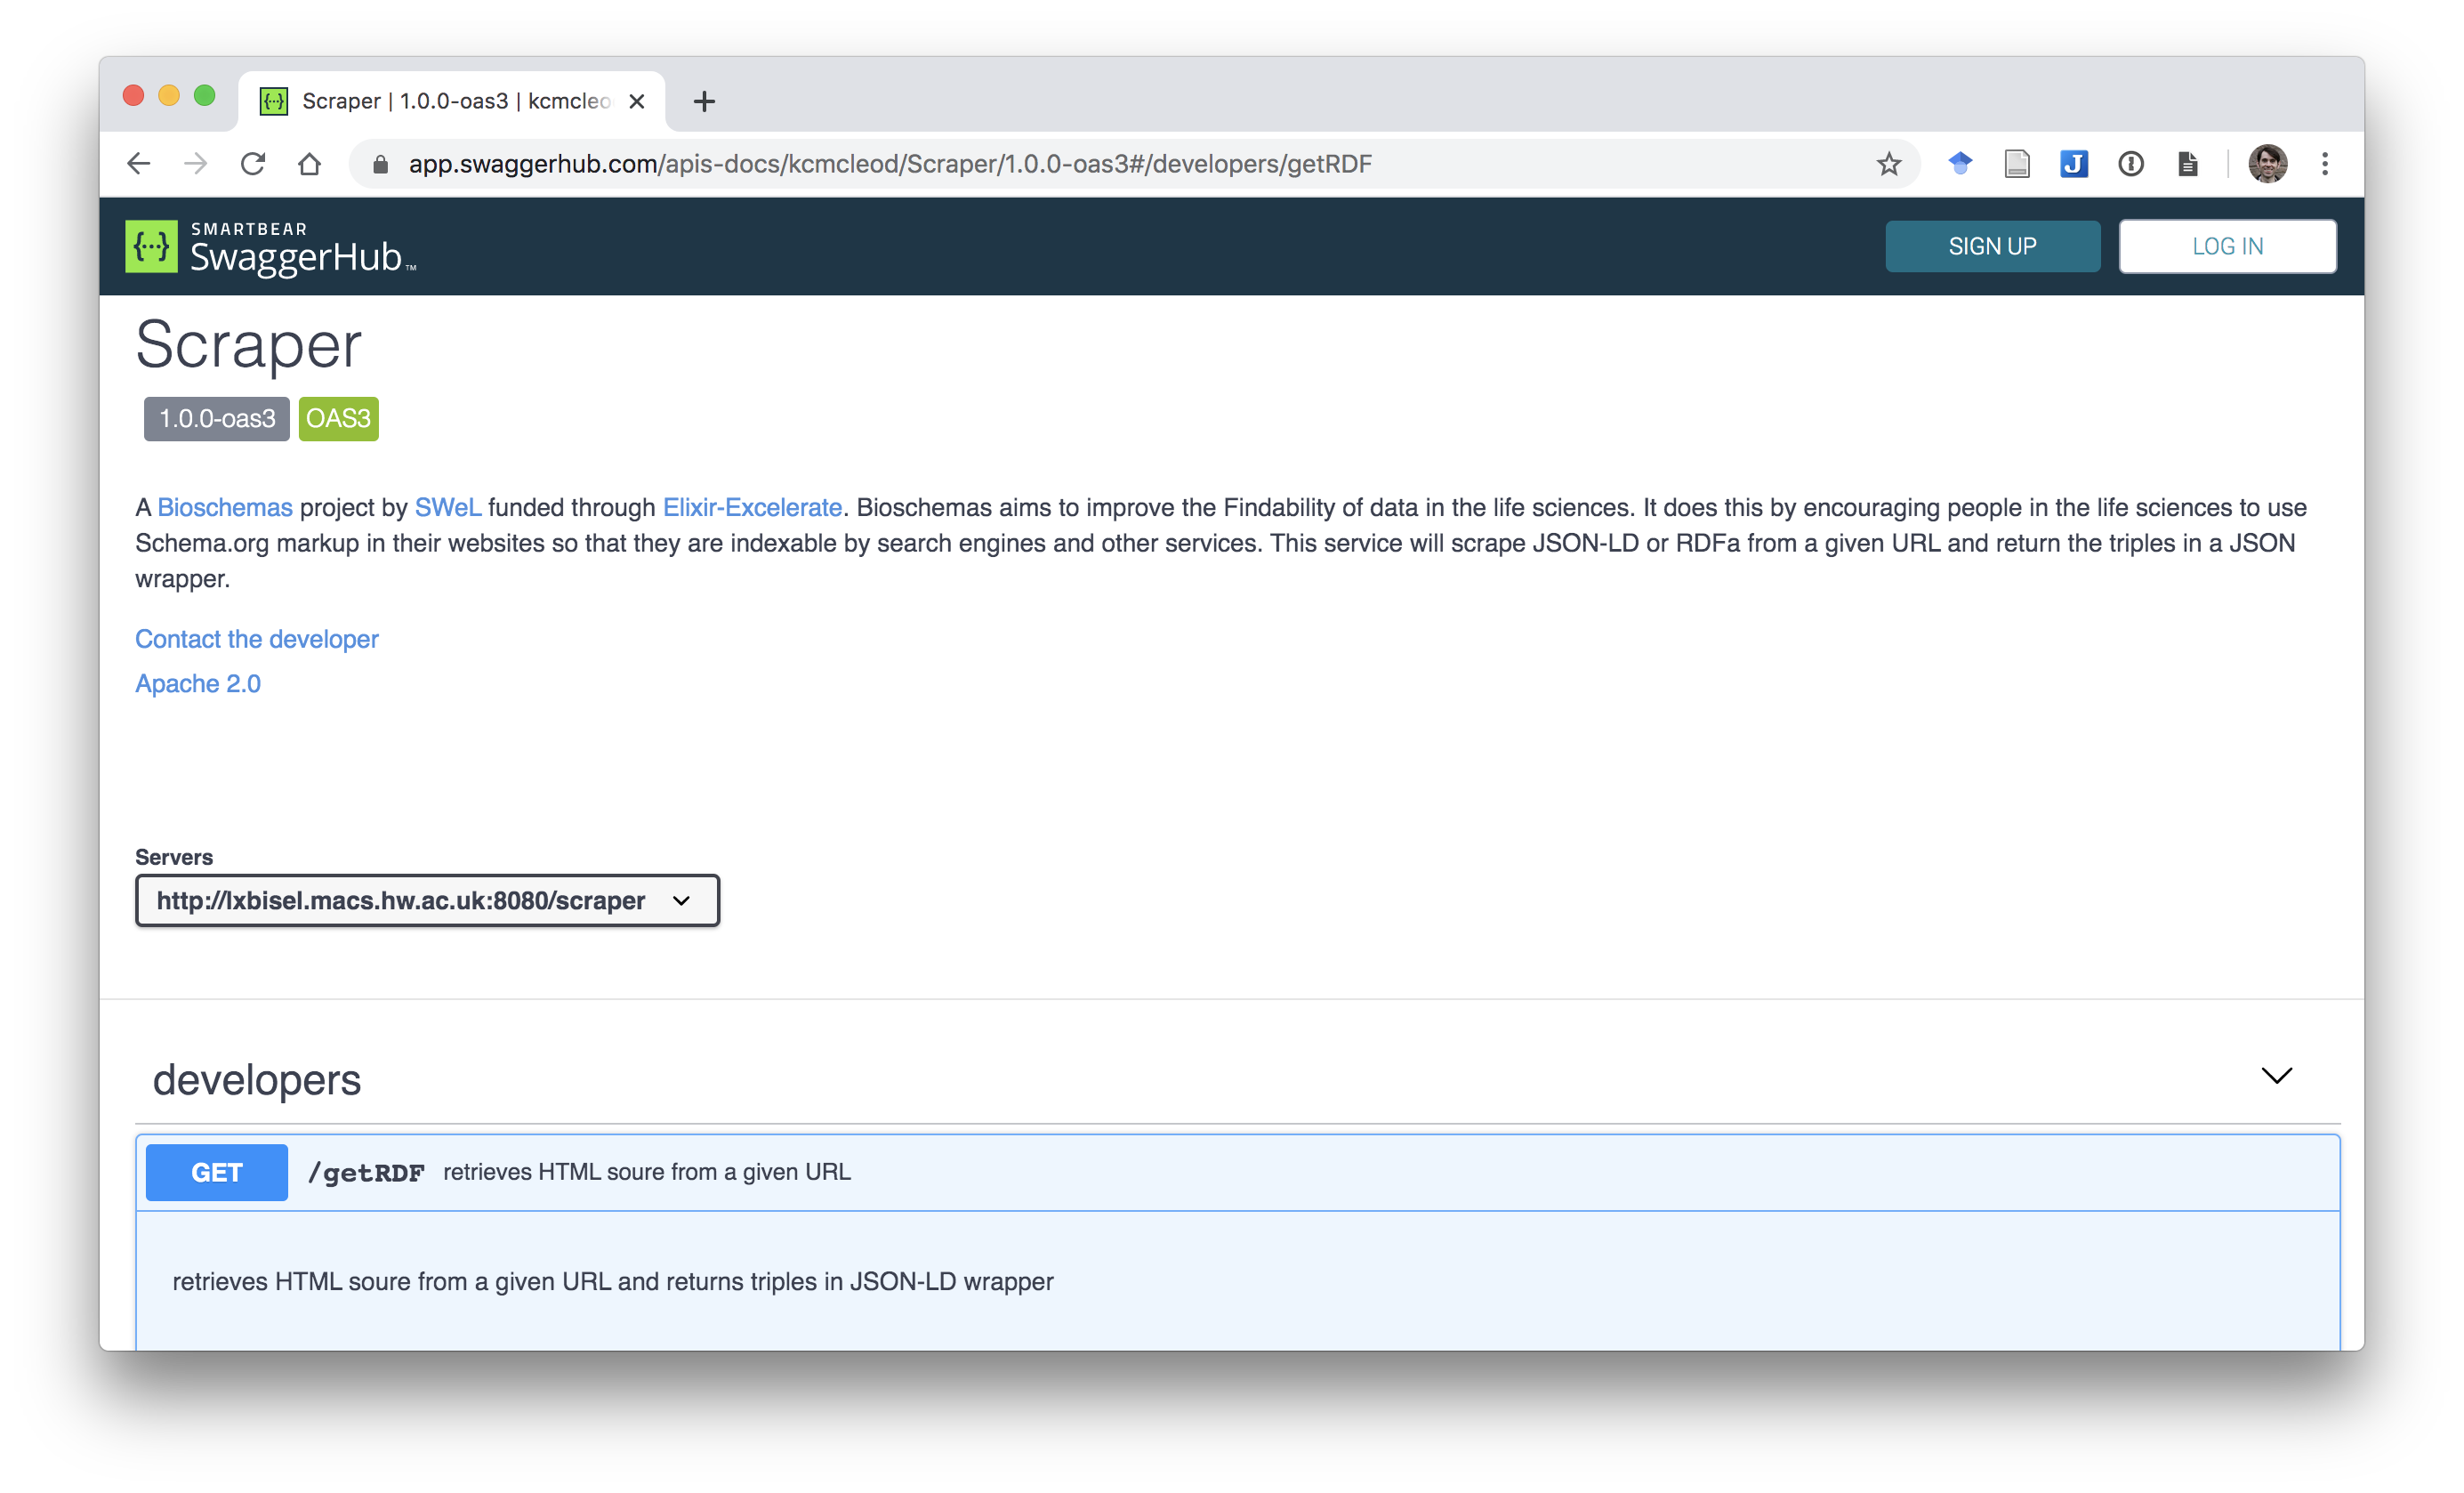Click the OAS3 version badge

pyautogui.click(x=340, y=417)
